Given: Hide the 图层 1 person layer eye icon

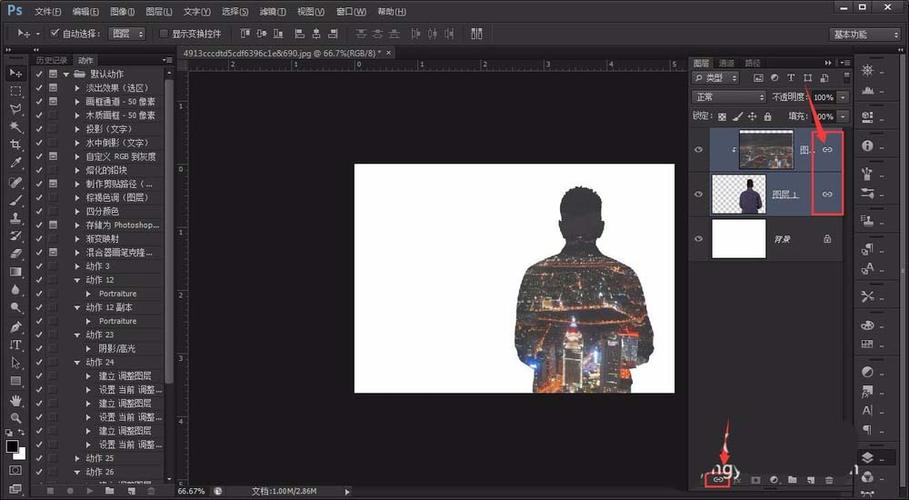Looking at the screenshot, I should [699, 194].
